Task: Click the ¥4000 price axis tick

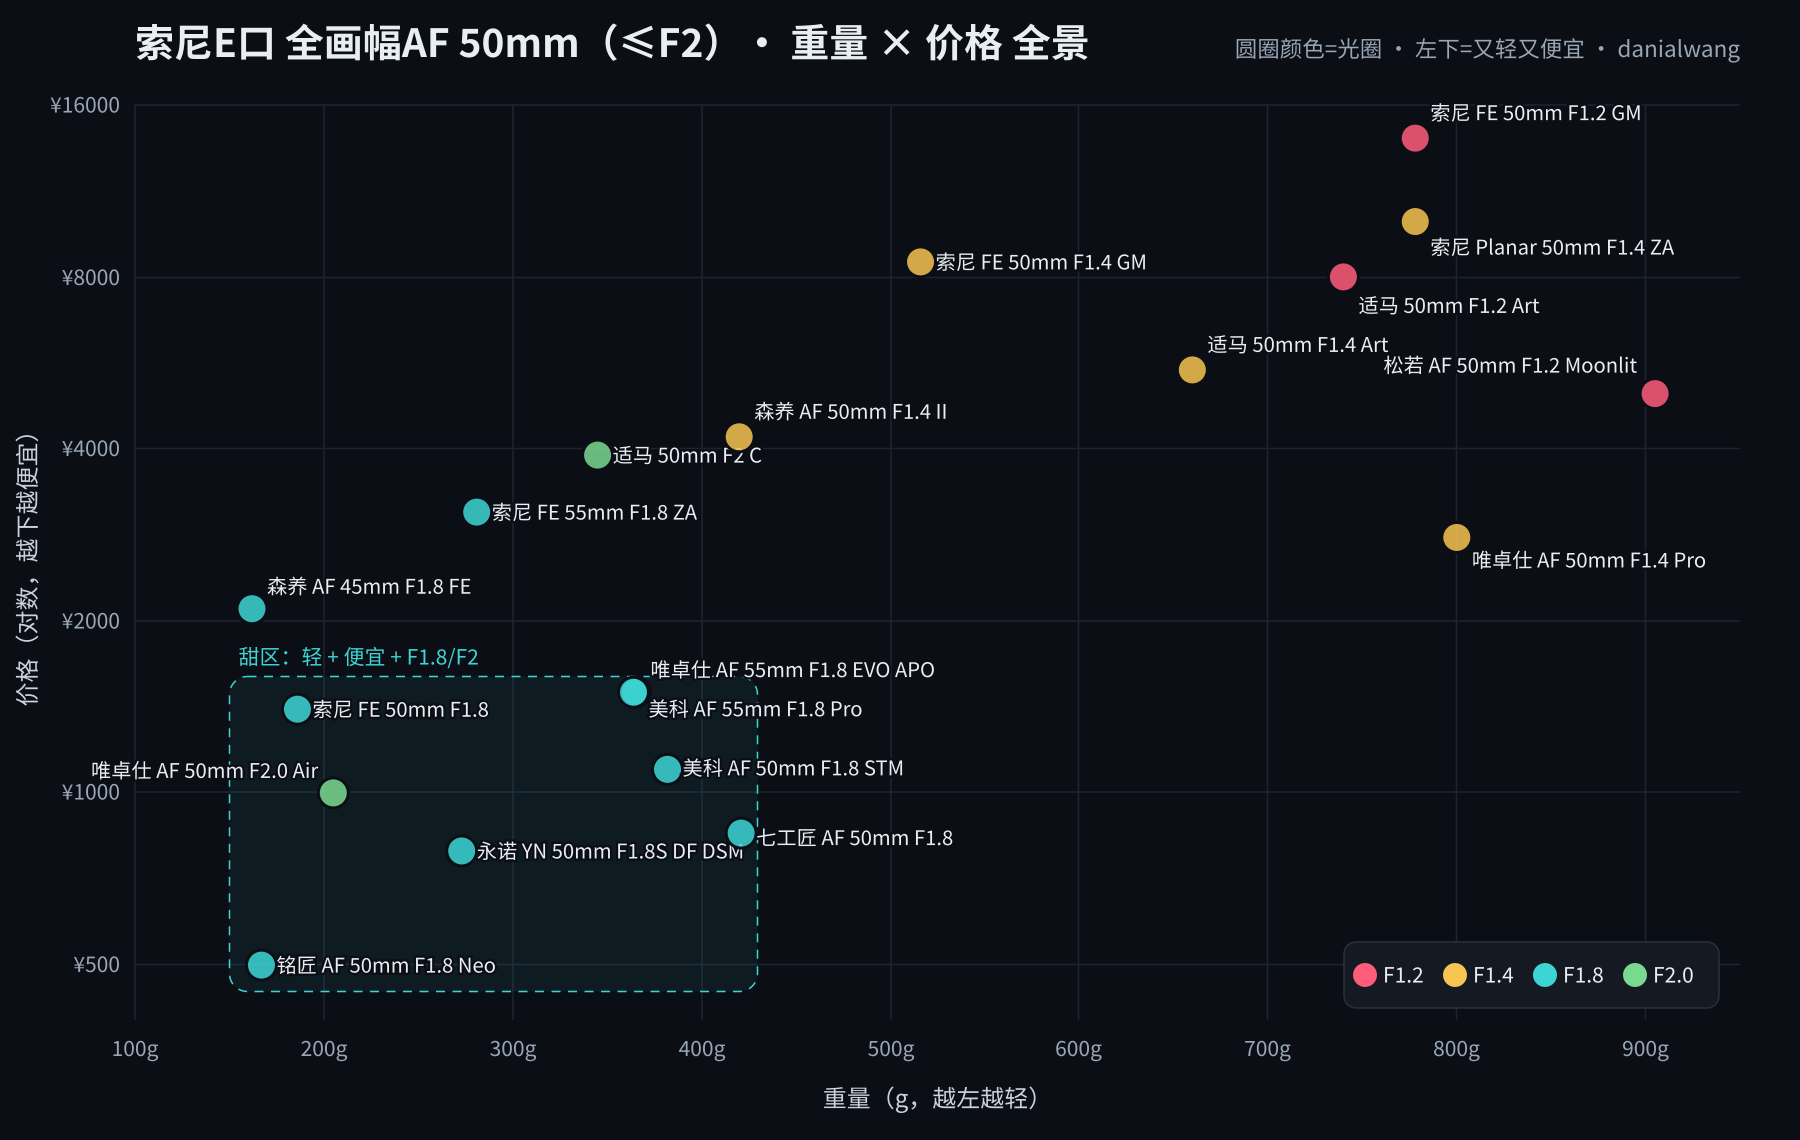Action: click(x=91, y=448)
